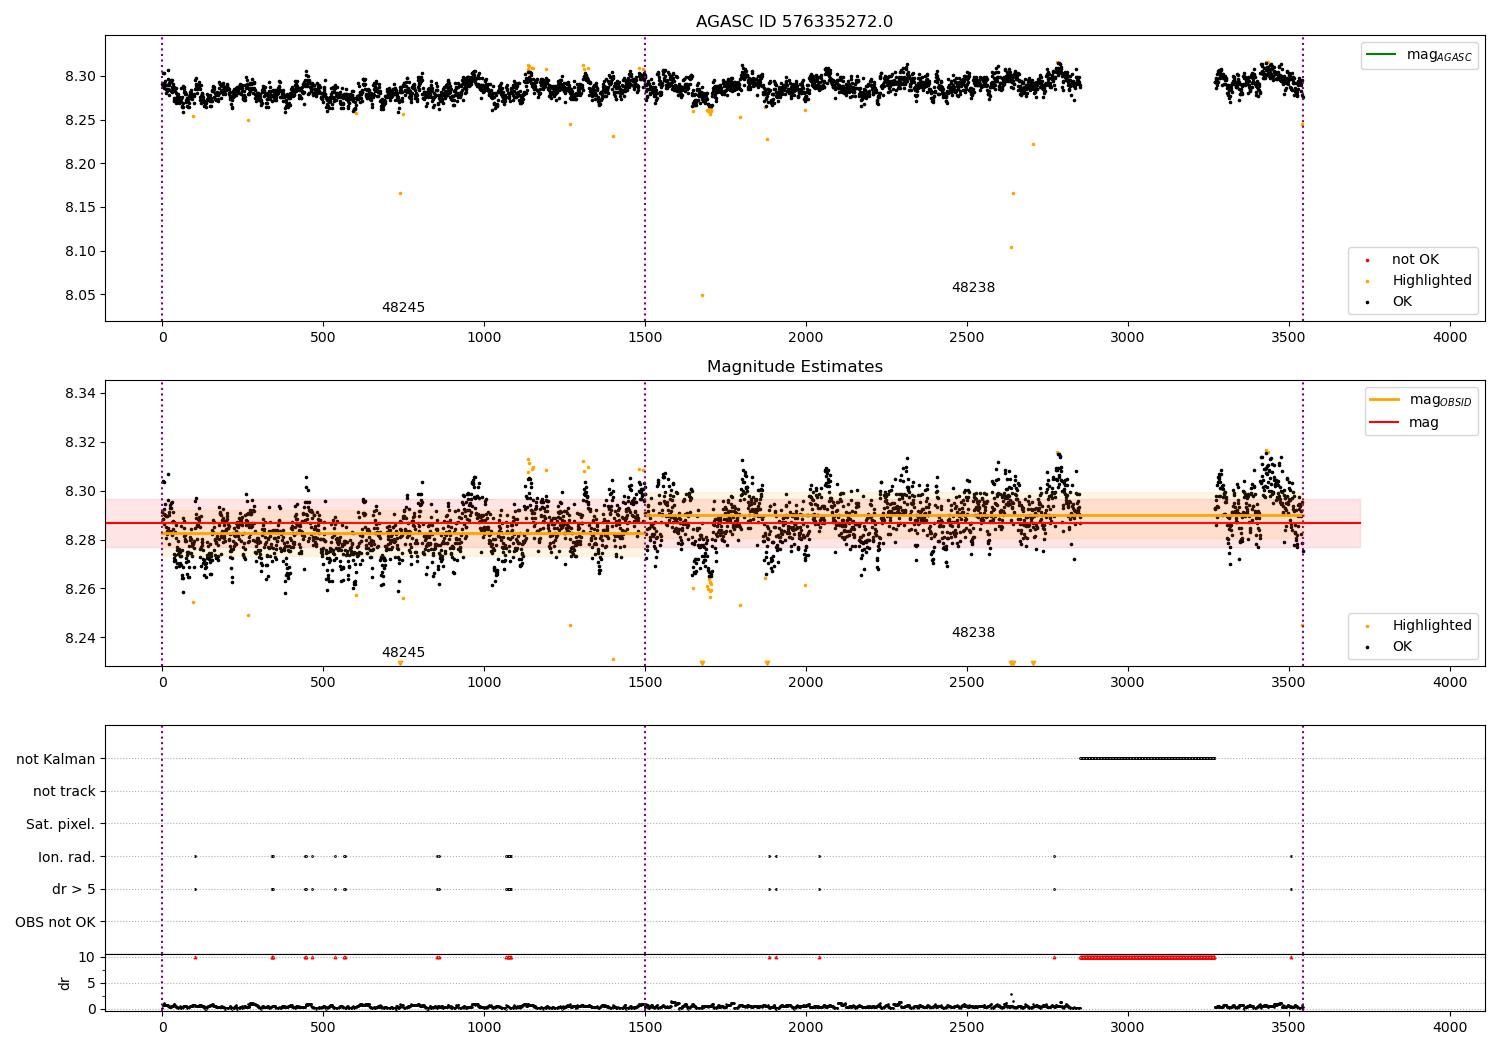This screenshot has height=1050, width=1500.
Task: Select the green mag AGASC legend line
Action: tap(1381, 55)
